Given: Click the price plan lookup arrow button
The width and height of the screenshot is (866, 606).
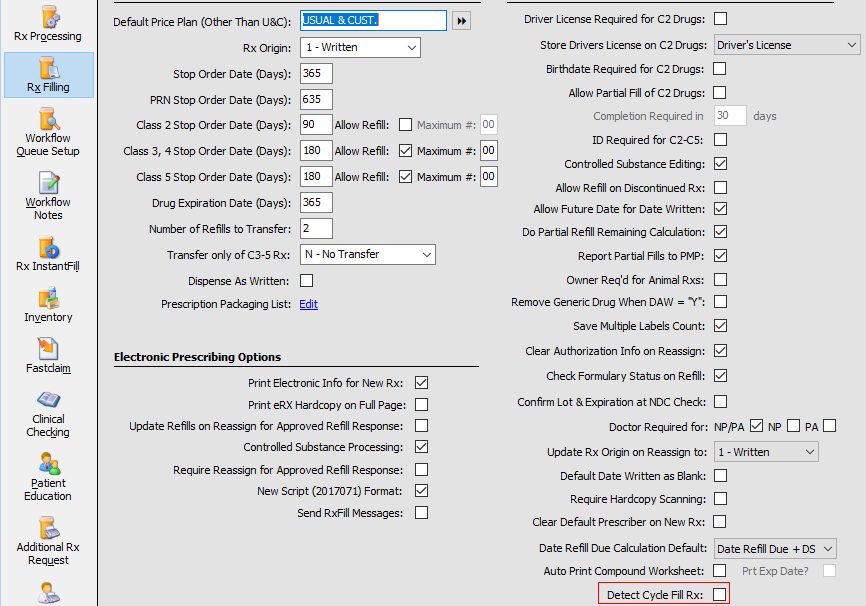Looking at the screenshot, I should pos(461,21).
